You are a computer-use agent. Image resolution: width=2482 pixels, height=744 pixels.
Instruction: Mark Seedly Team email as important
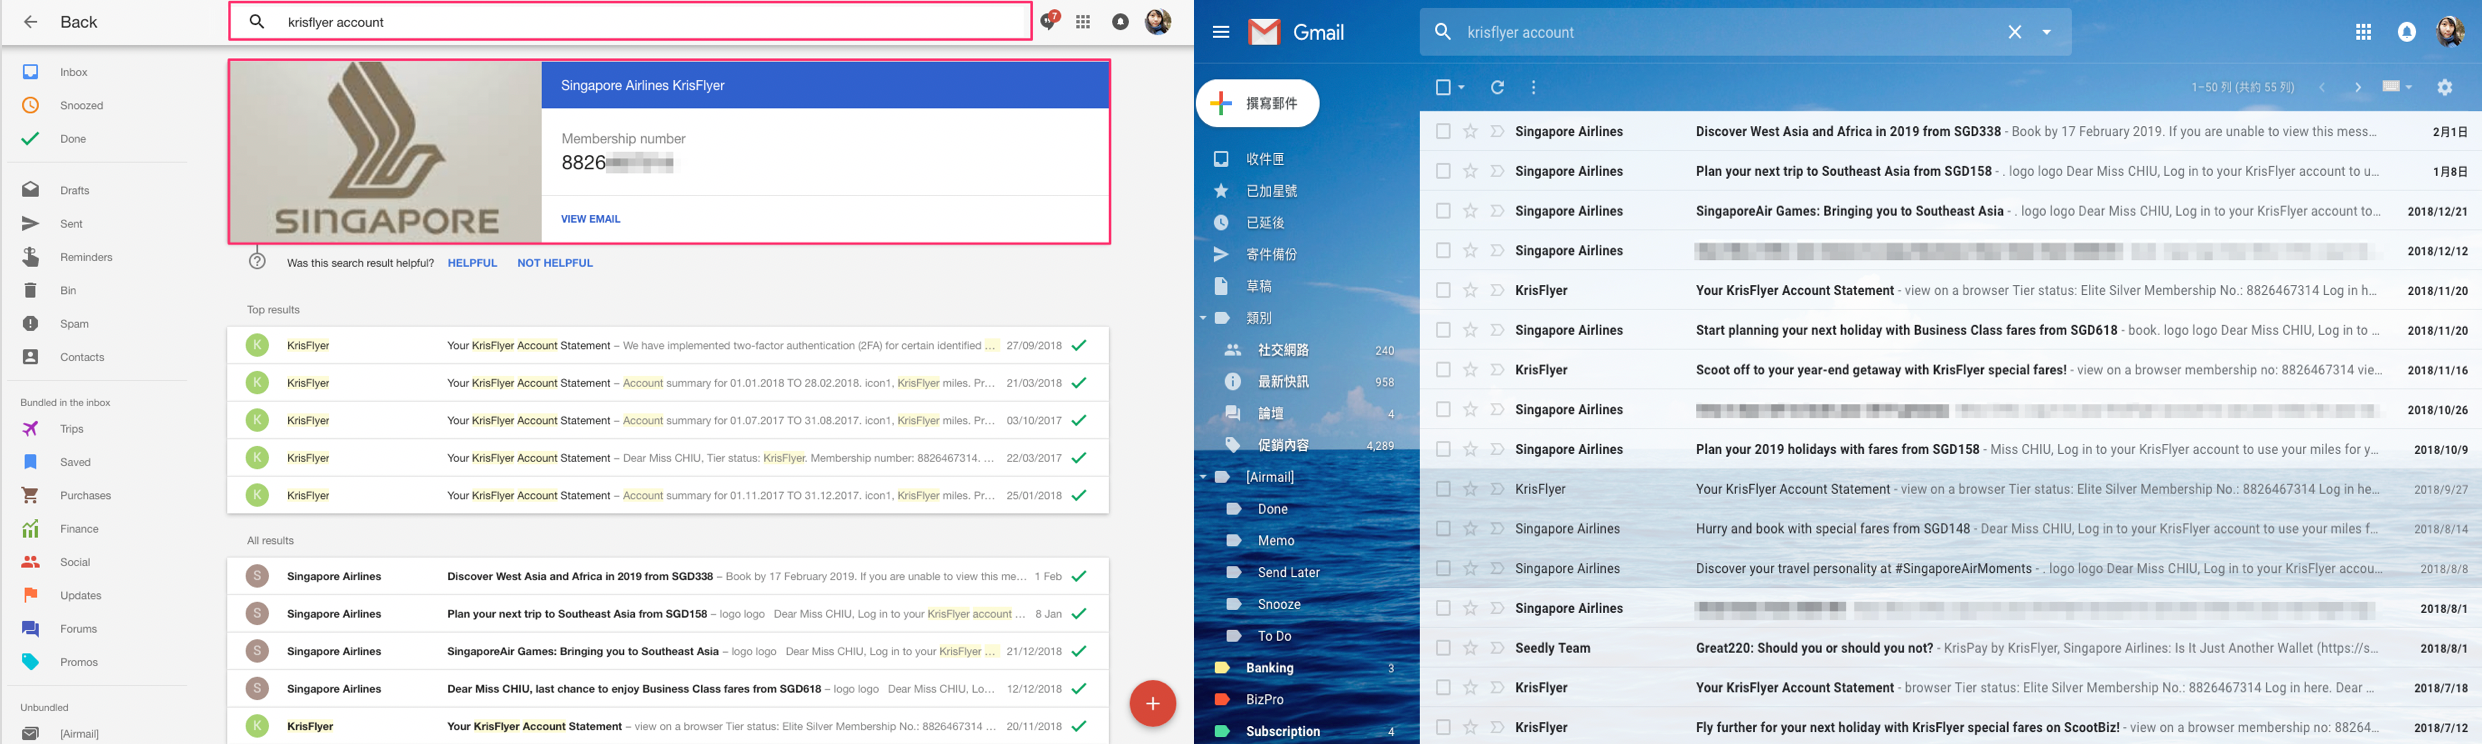[1497, 648]
